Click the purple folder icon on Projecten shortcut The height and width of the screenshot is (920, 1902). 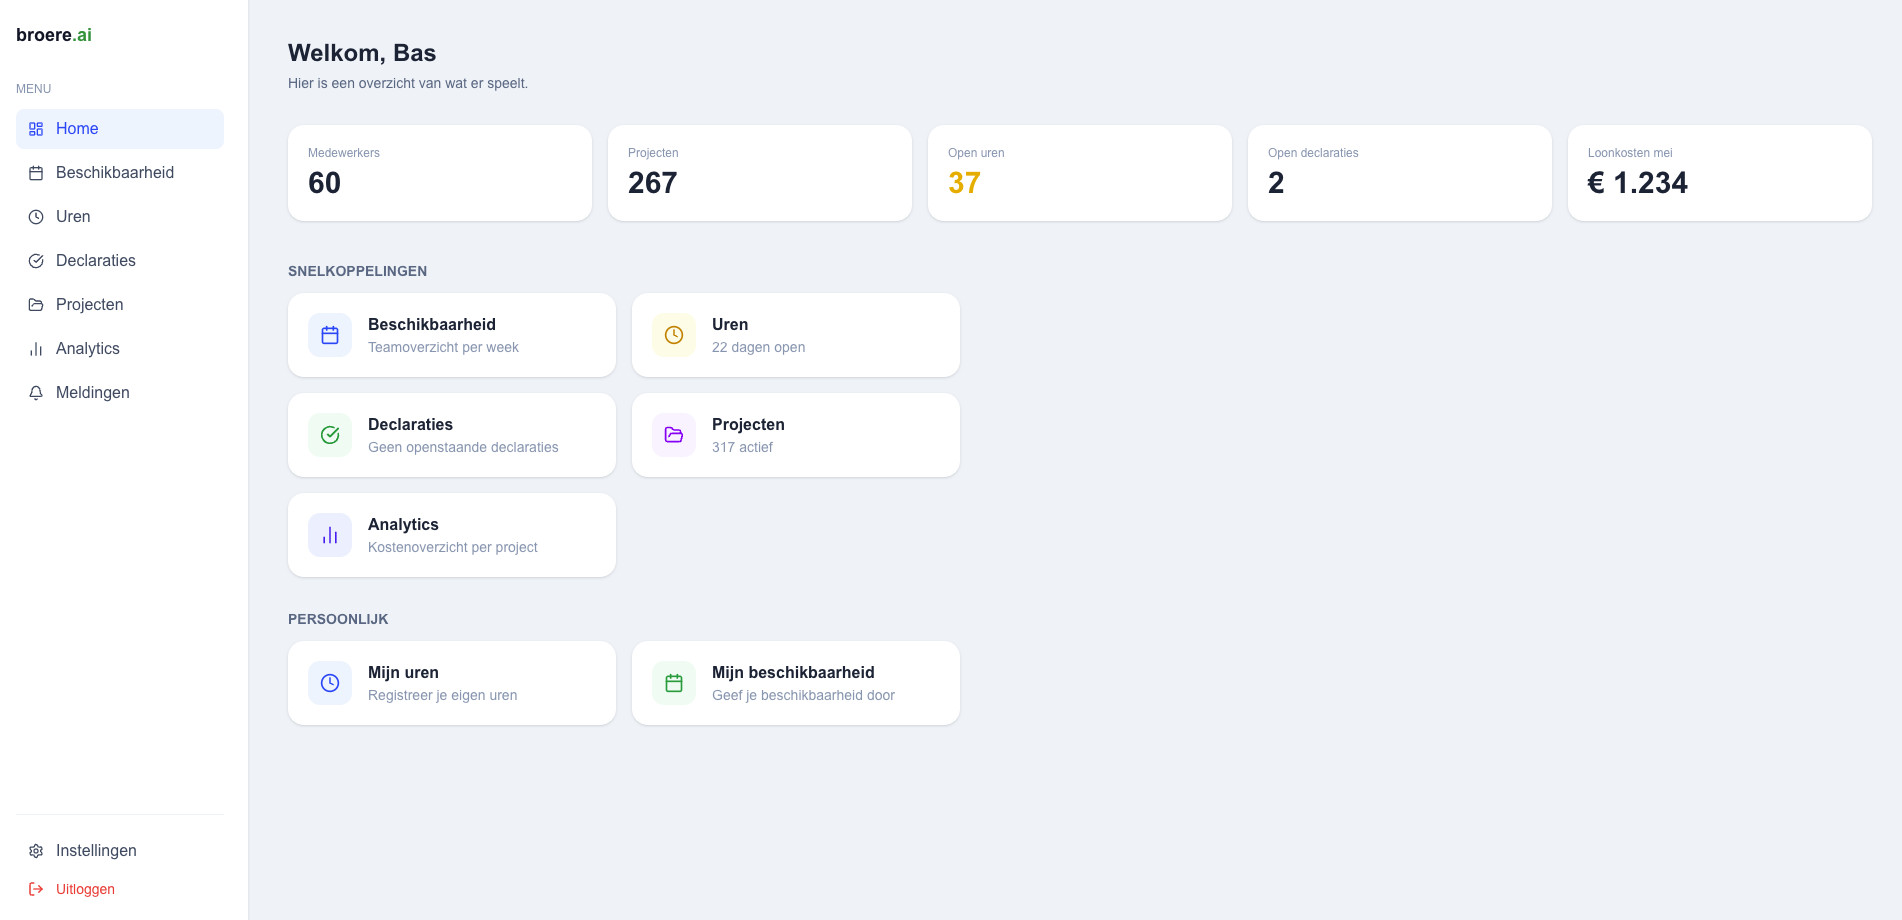(x=674, y=435)
